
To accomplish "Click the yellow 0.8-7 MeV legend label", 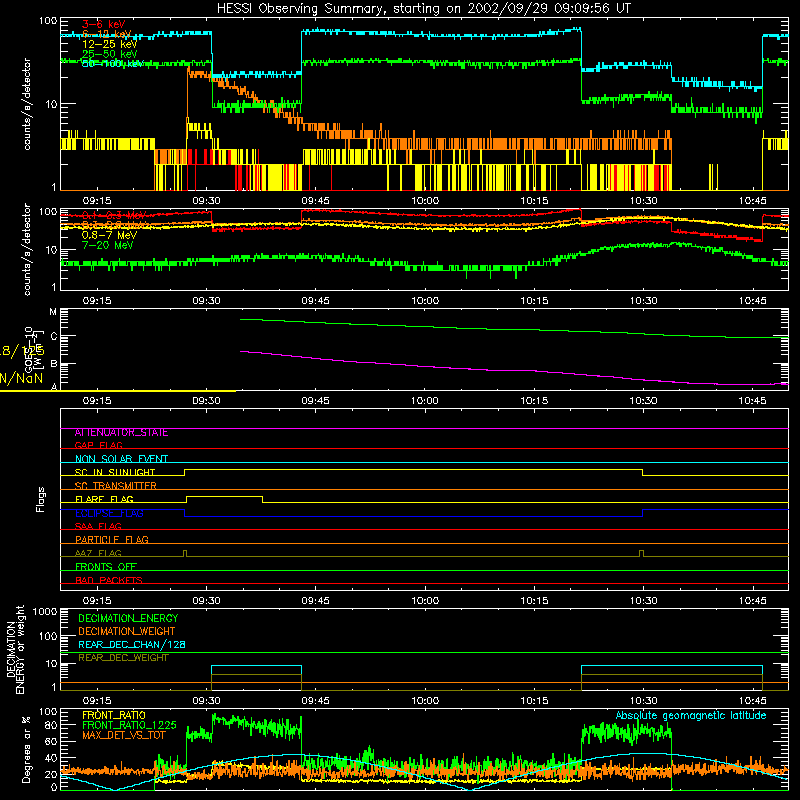I will click(x=109, y=235).
